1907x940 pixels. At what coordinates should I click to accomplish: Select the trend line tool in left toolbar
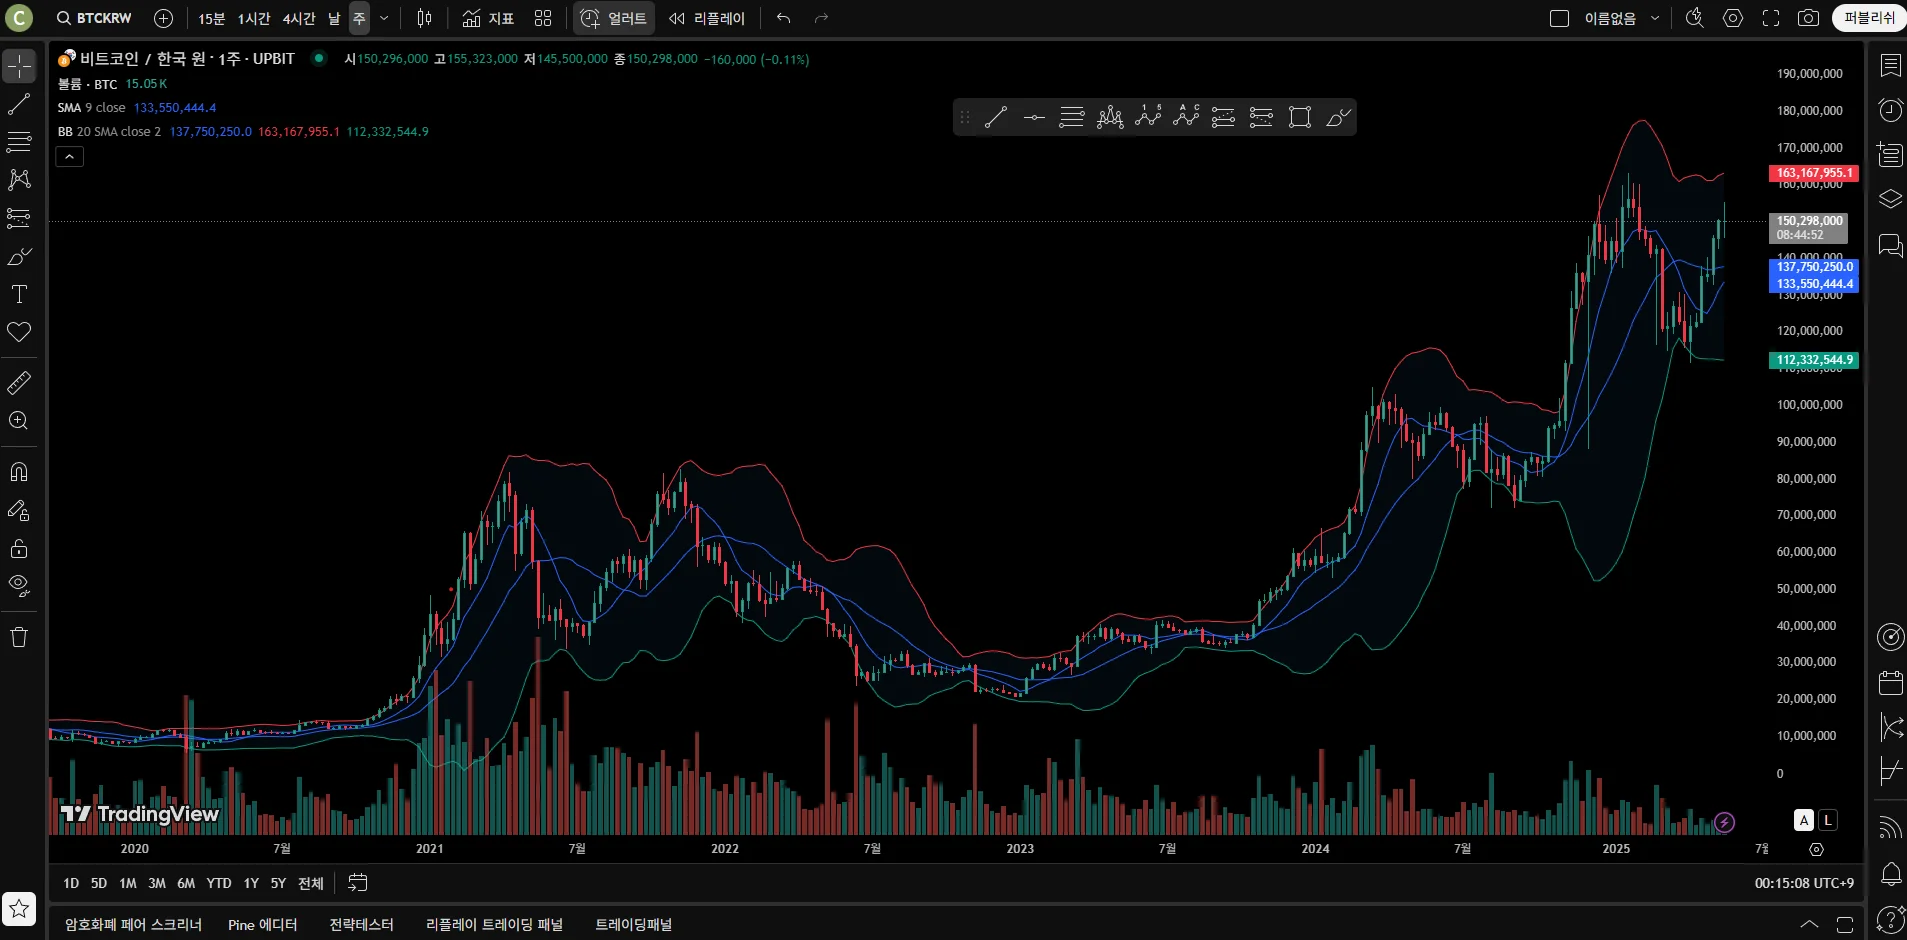pyautogui.click(x=19, y=104)
